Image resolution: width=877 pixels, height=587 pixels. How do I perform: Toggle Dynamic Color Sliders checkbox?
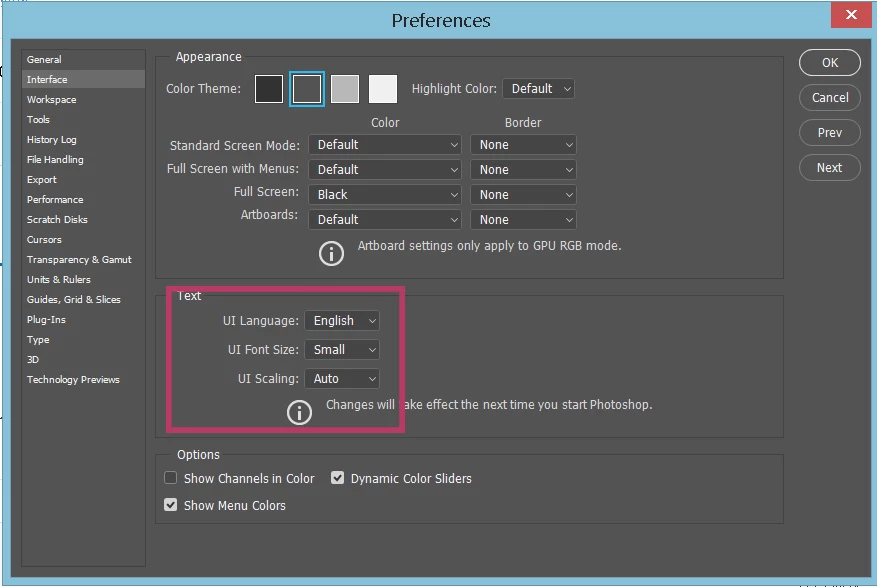point(337,478)
